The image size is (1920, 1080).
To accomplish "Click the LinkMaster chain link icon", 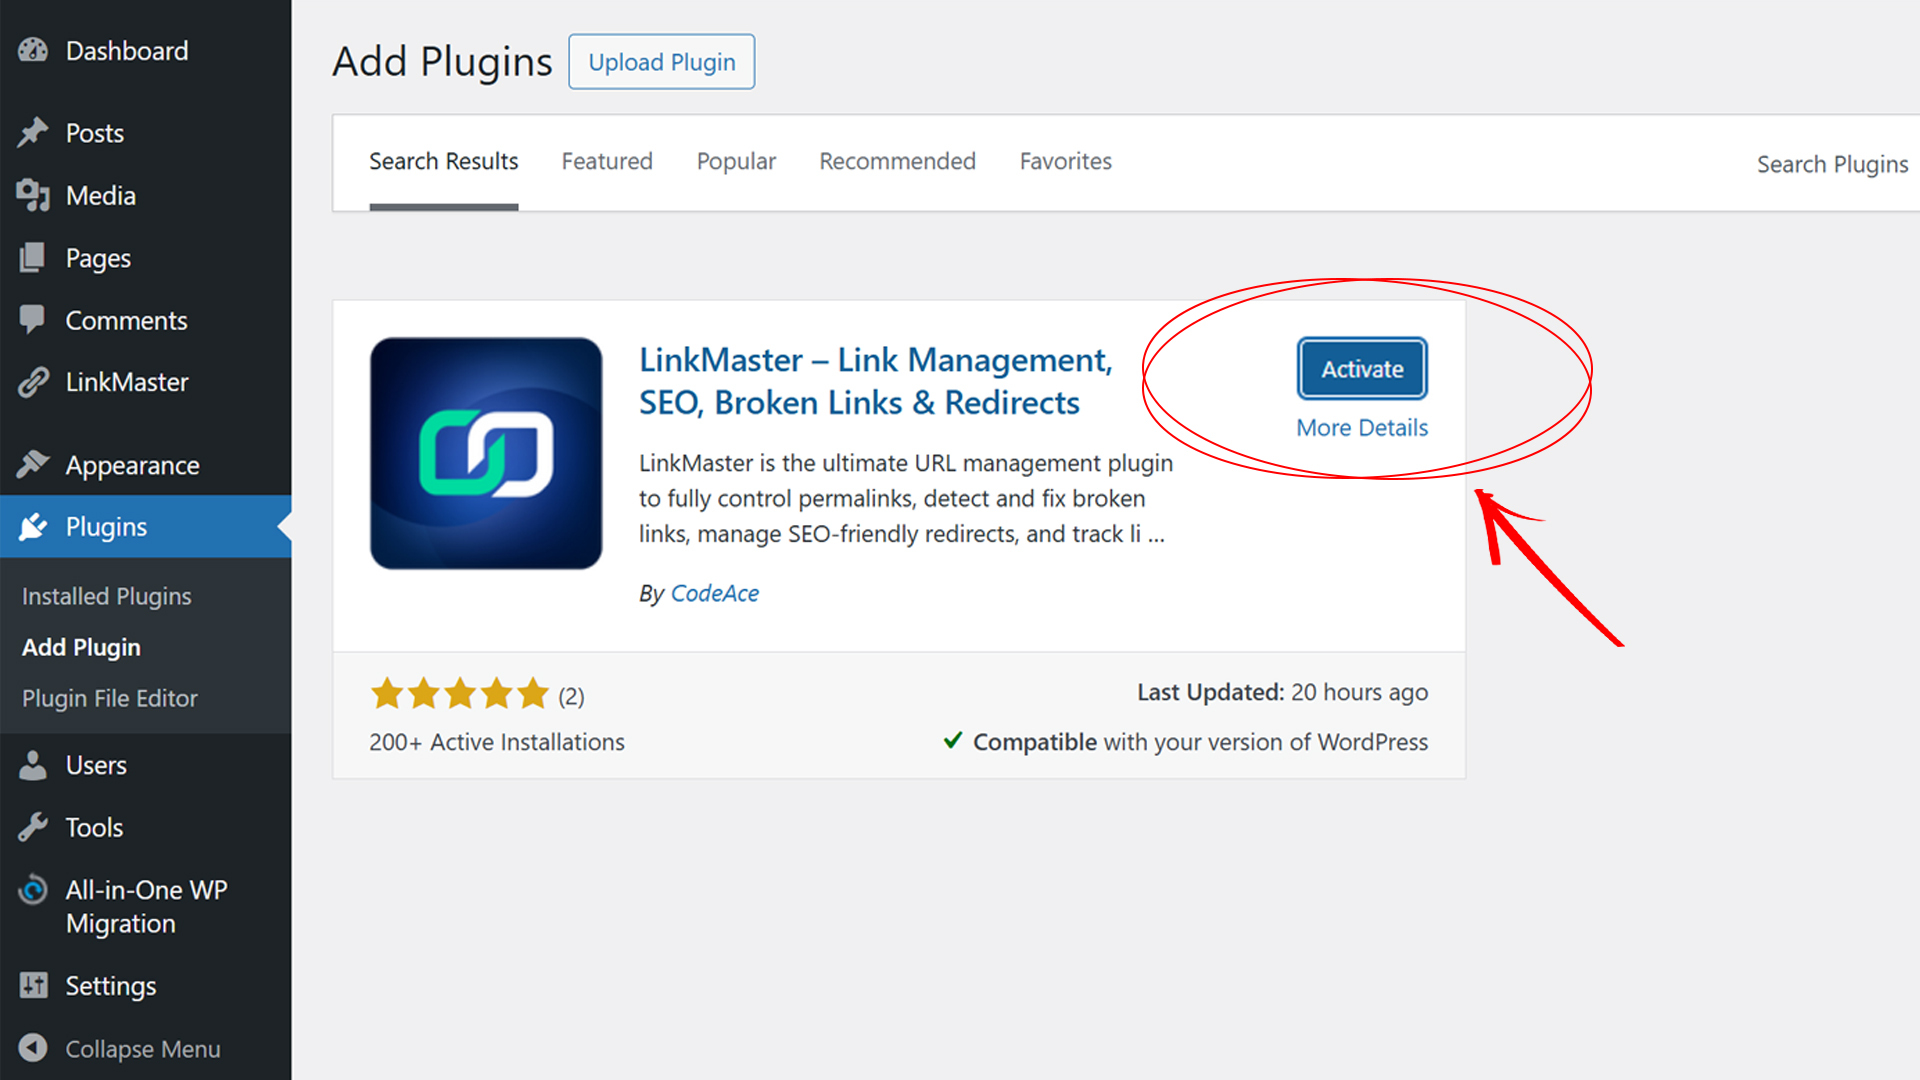I will tap(33, 382).
